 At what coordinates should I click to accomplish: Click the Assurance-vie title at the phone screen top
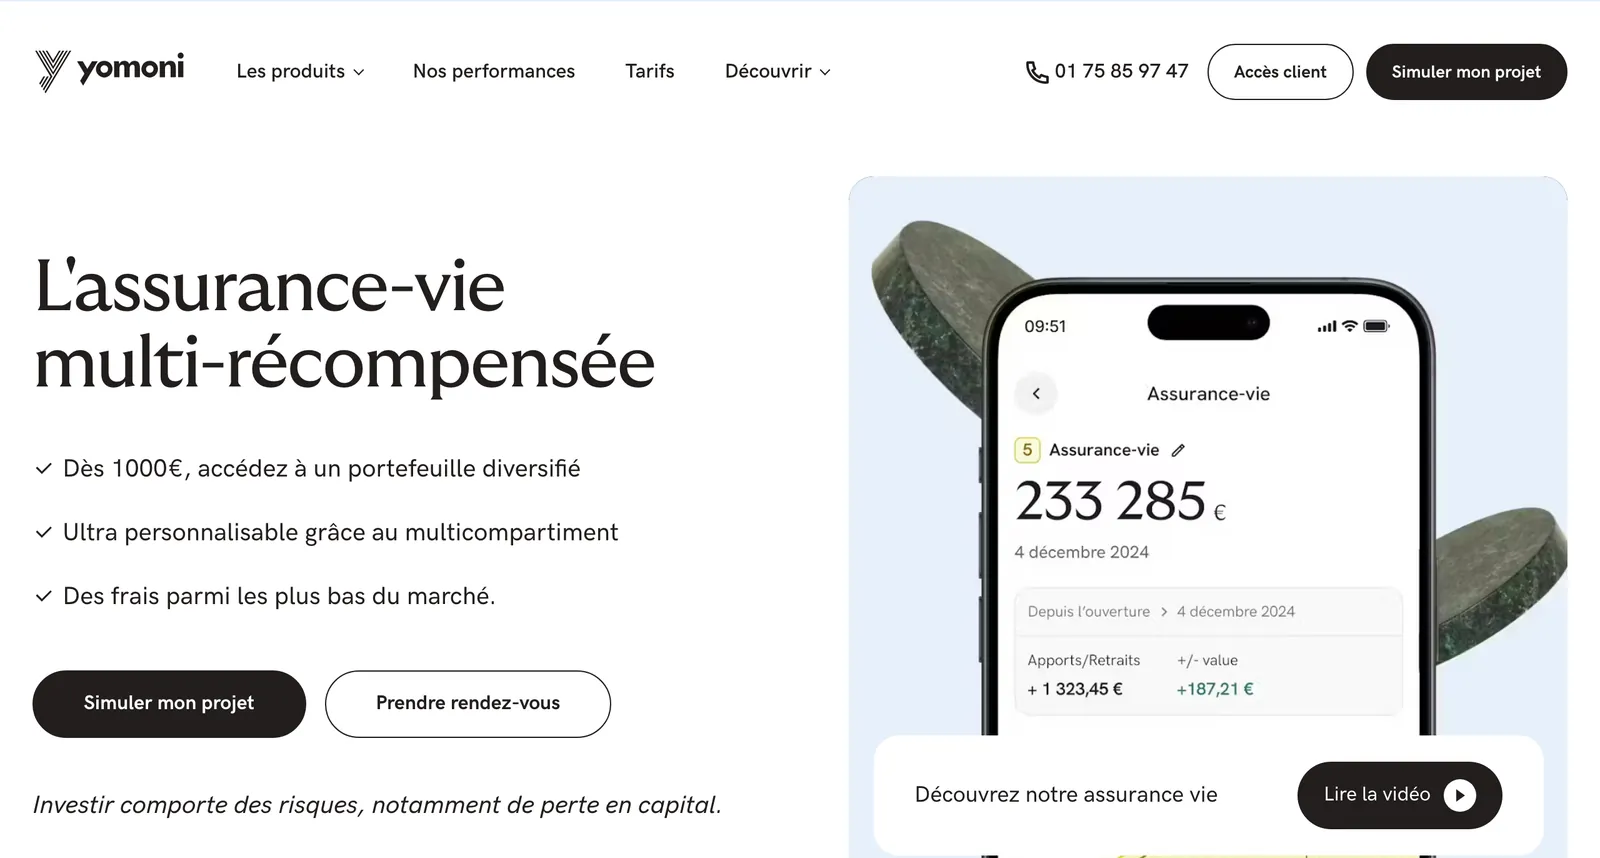point(1208,394)
